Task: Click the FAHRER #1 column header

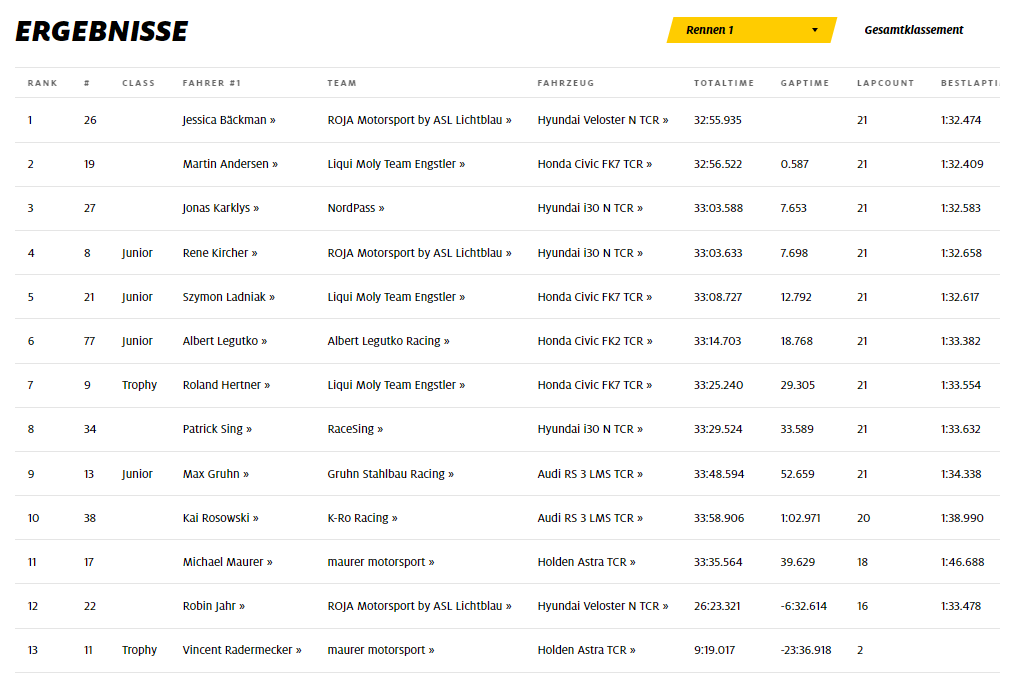Action: click(x=211, y=83)
